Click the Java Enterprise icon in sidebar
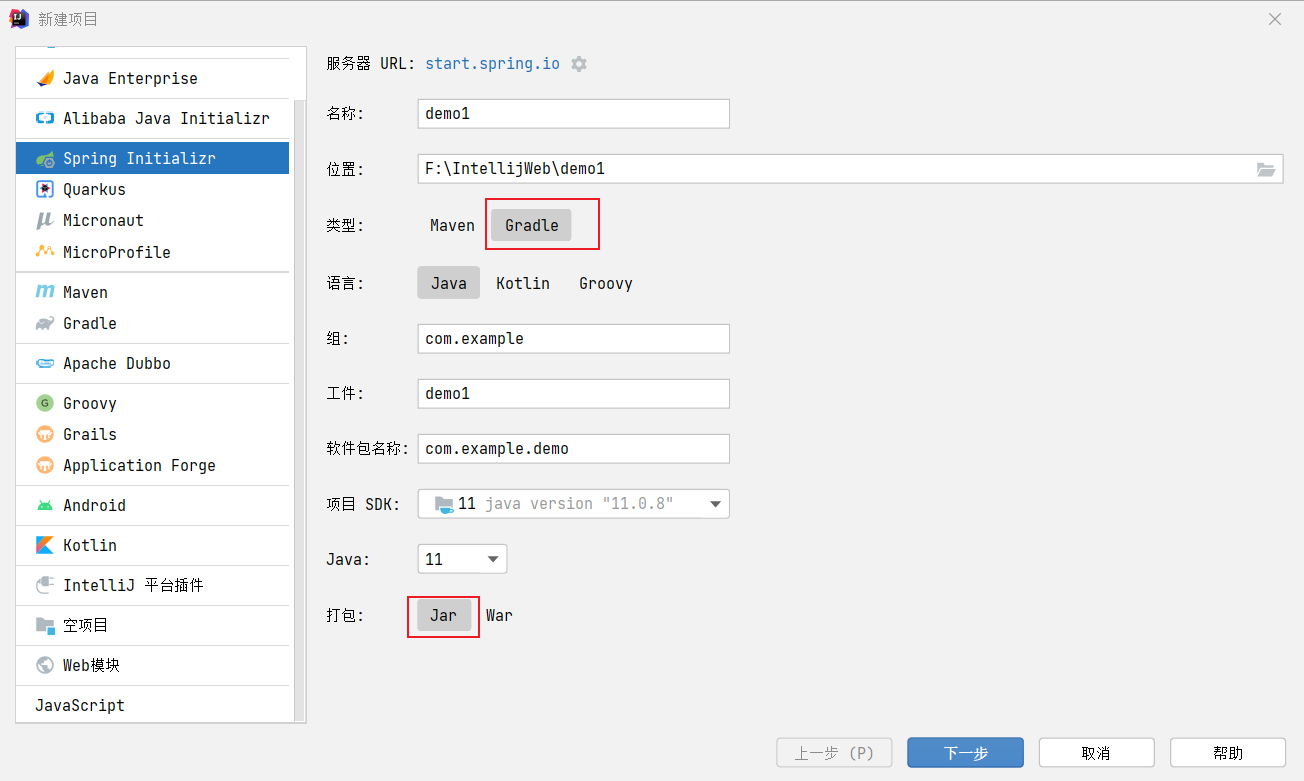1304x781 pixels. pyautogui.click(x=45, y=78)
